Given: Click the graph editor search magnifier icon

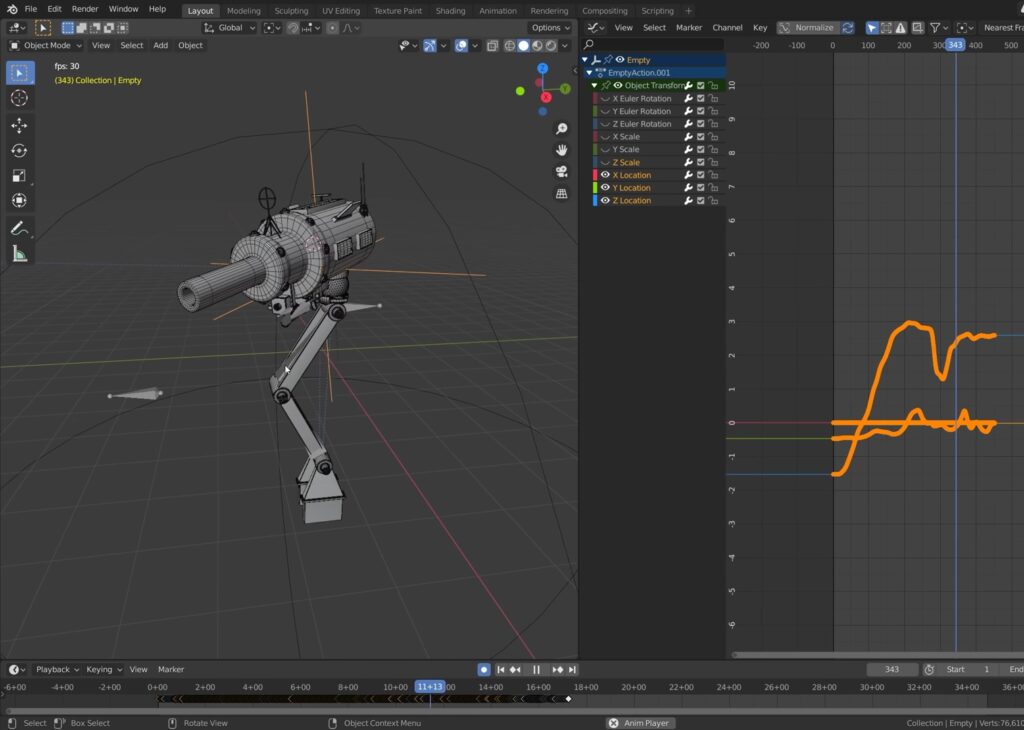Looking at the screenshot, I should pos(589,44).
